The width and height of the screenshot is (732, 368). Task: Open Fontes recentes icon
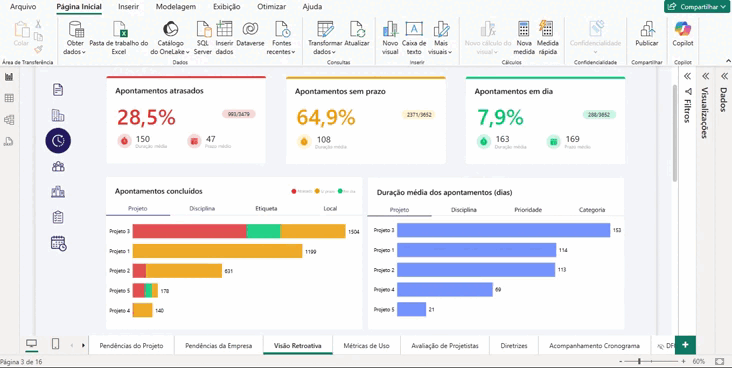(282, 29)
